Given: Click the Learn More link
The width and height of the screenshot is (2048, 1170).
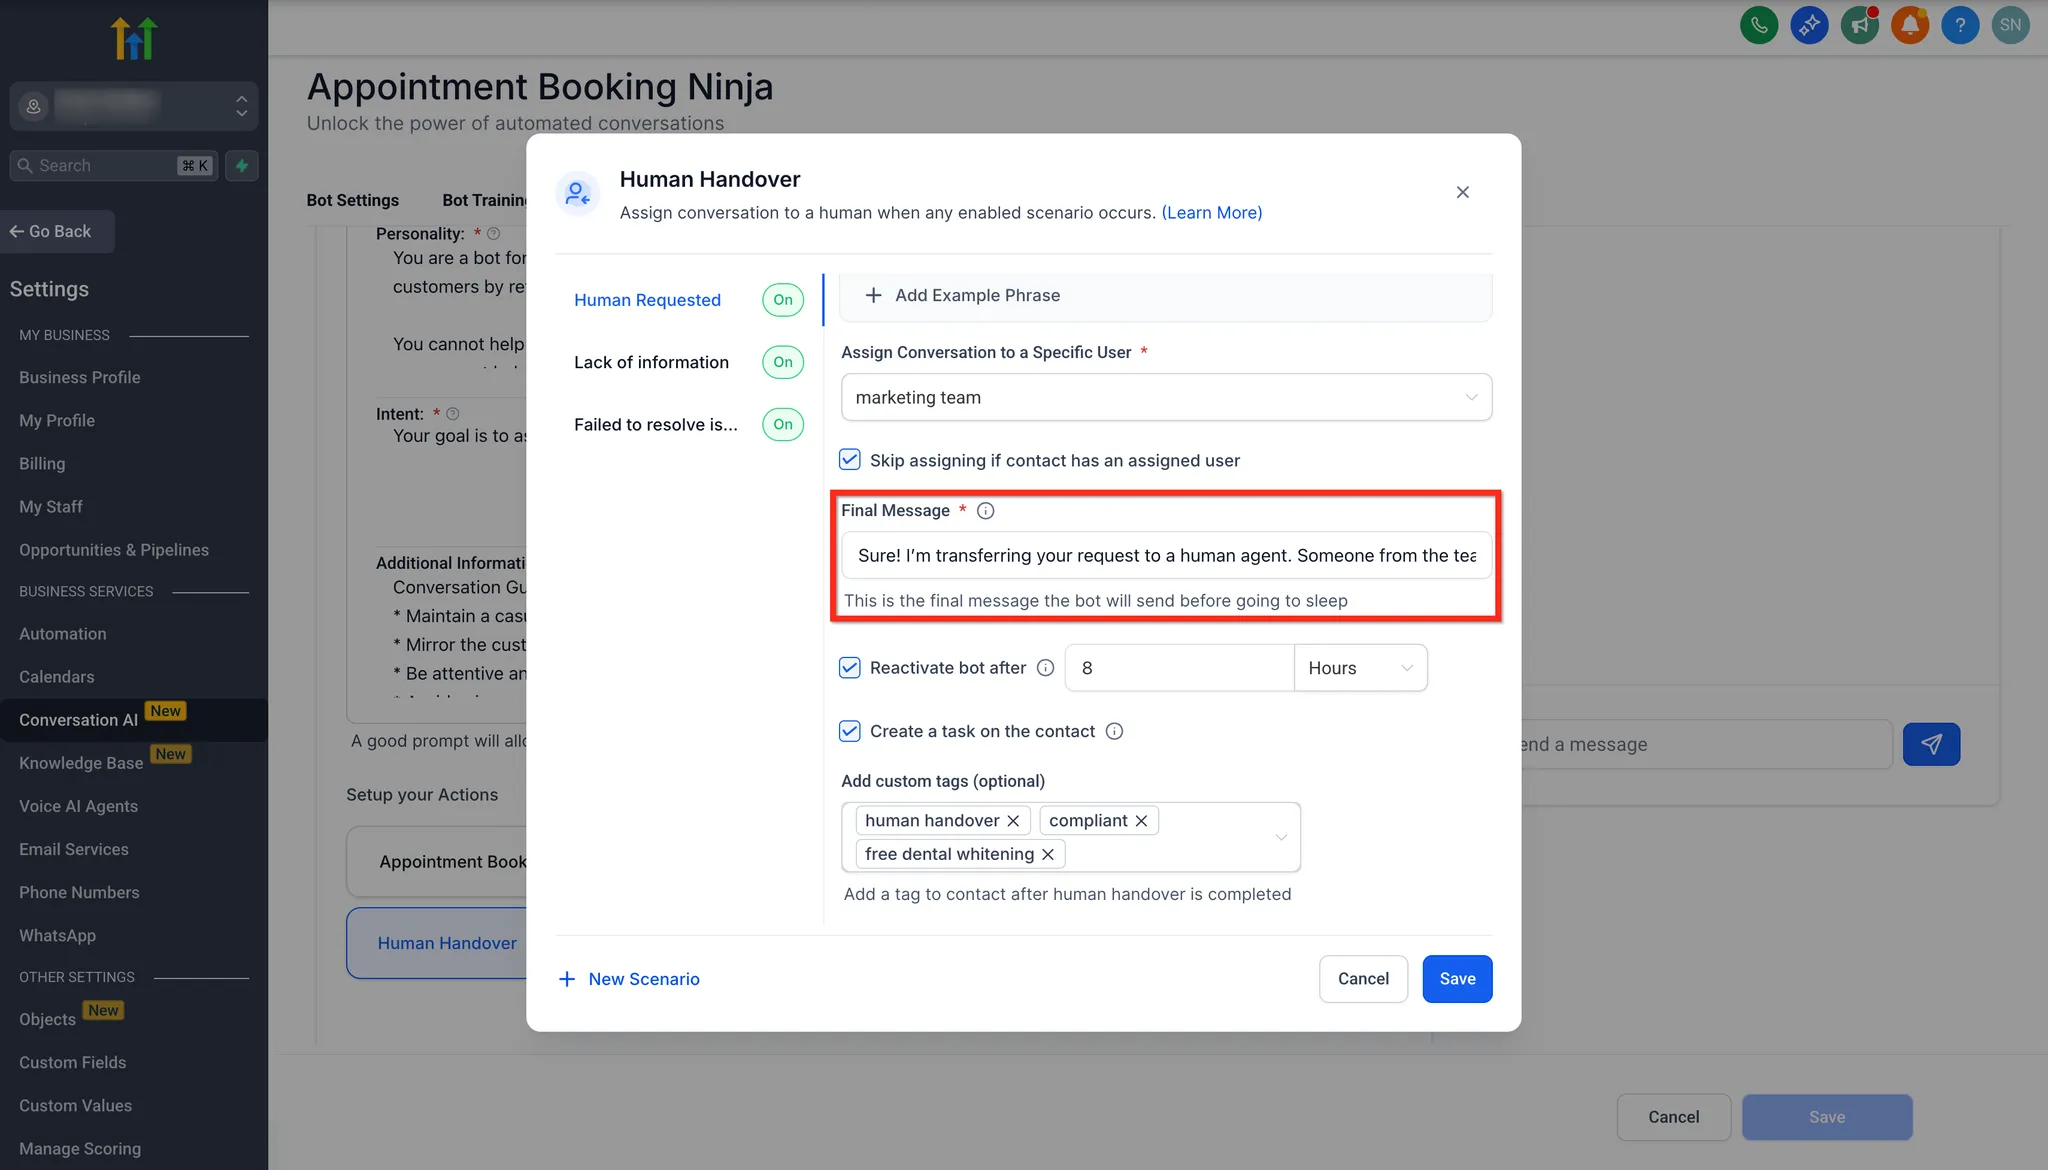Looking at the screenshot, I should [1211, 213].
